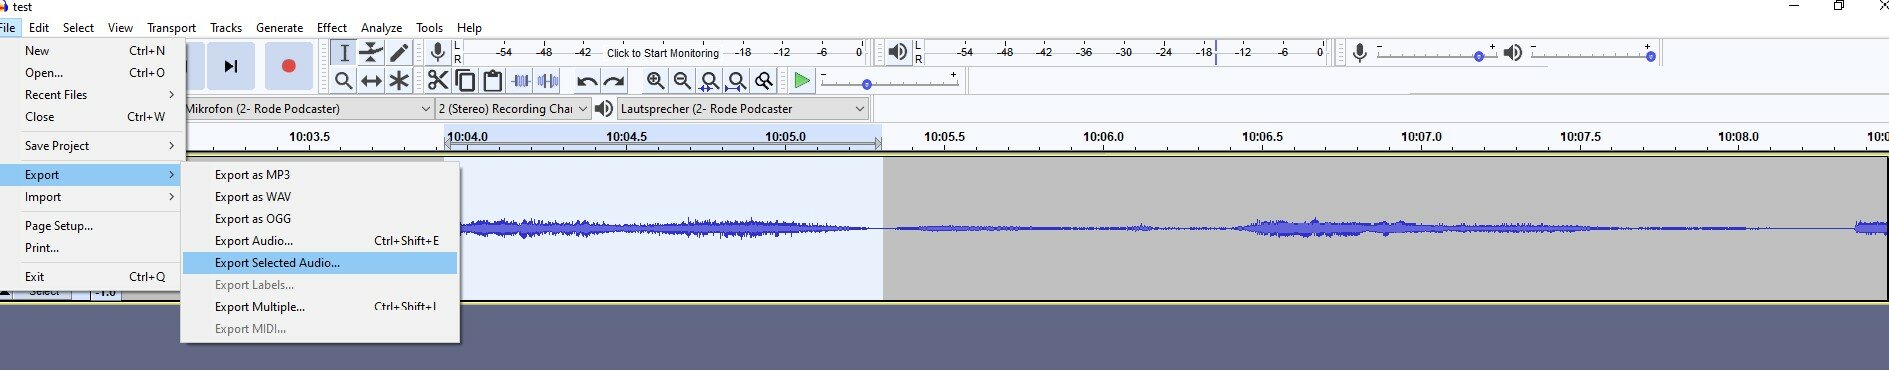Viewport: 1889px width, 371px height.
Task: Select Export as OGG
Action: click(x=320, y=219)
